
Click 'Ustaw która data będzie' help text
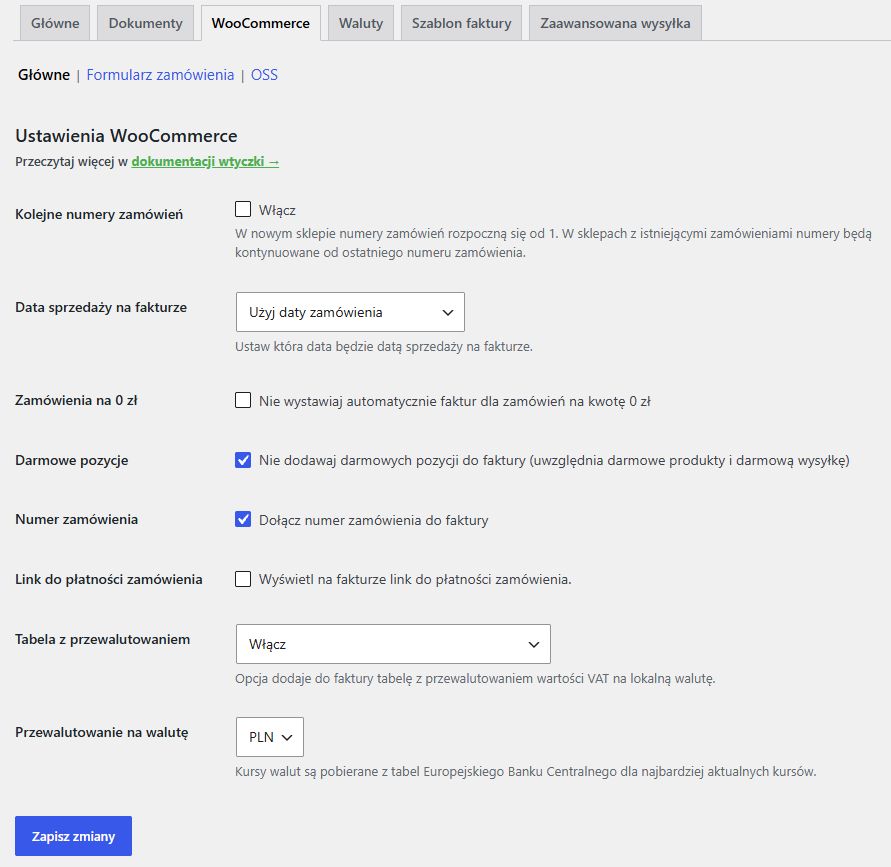[384, 347]
